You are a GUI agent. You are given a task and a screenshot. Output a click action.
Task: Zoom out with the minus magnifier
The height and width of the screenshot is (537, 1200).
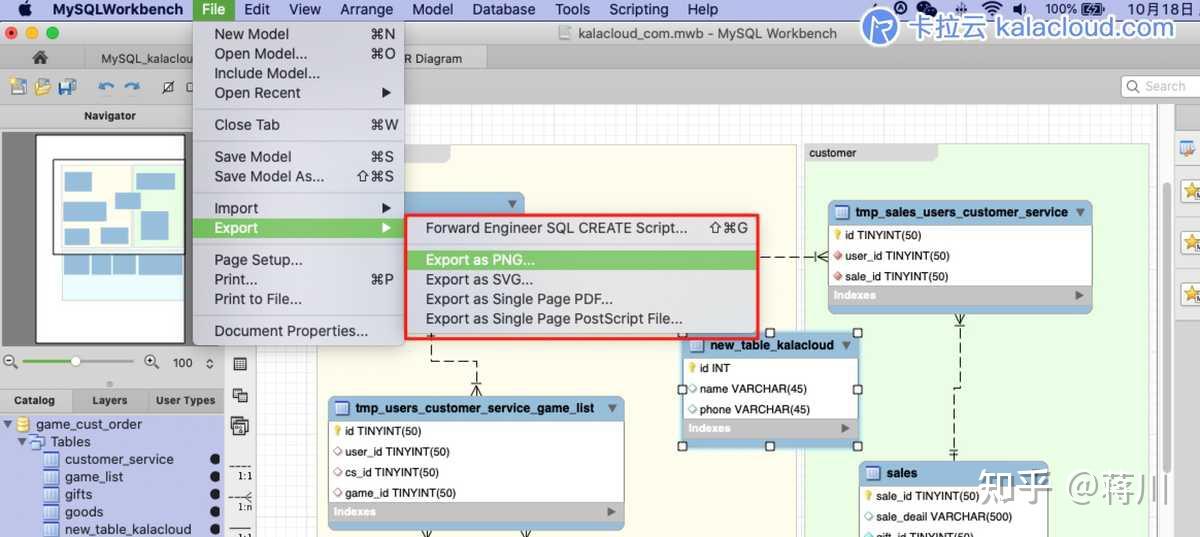tap(11, 362)
